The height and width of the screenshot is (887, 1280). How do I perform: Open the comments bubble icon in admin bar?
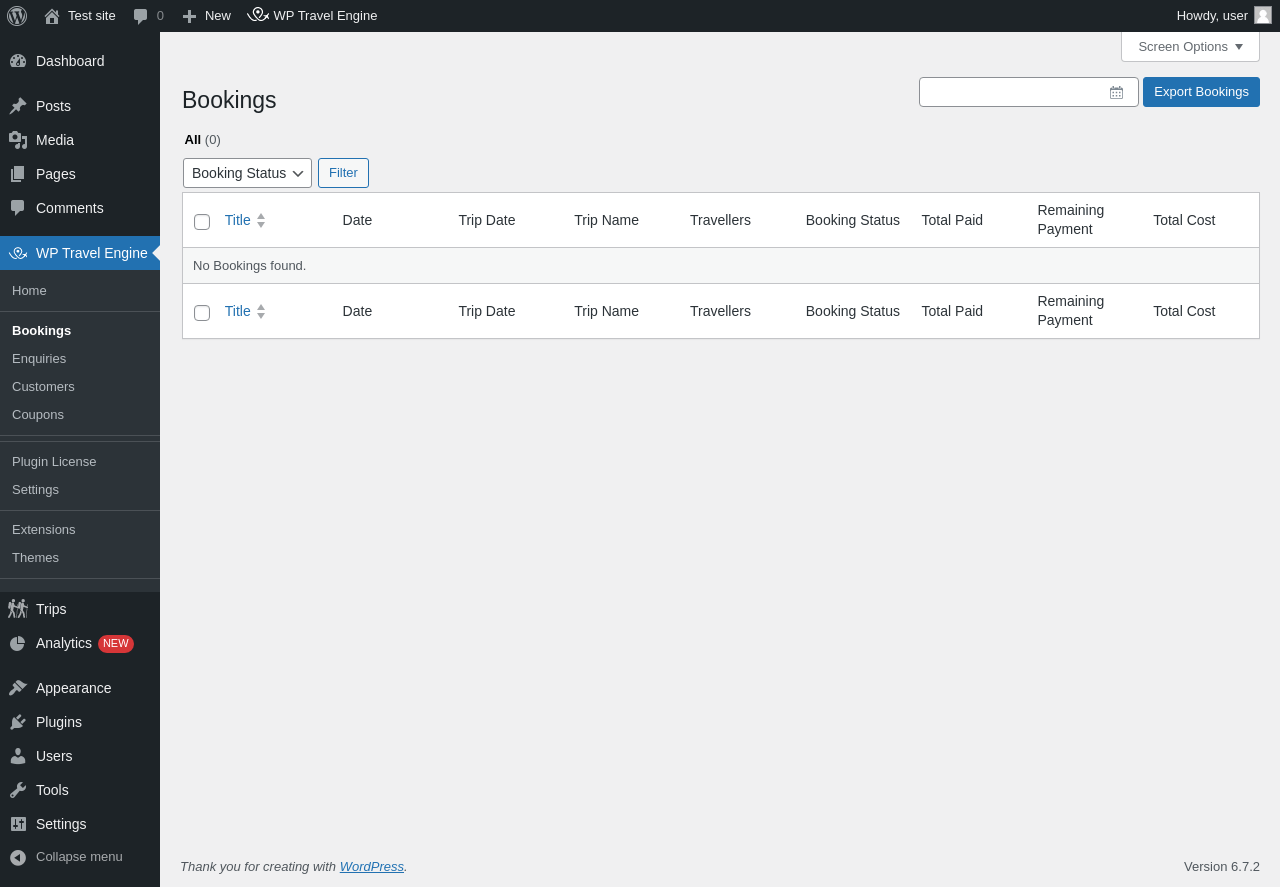pyautogui.click(x=141, y=16)
